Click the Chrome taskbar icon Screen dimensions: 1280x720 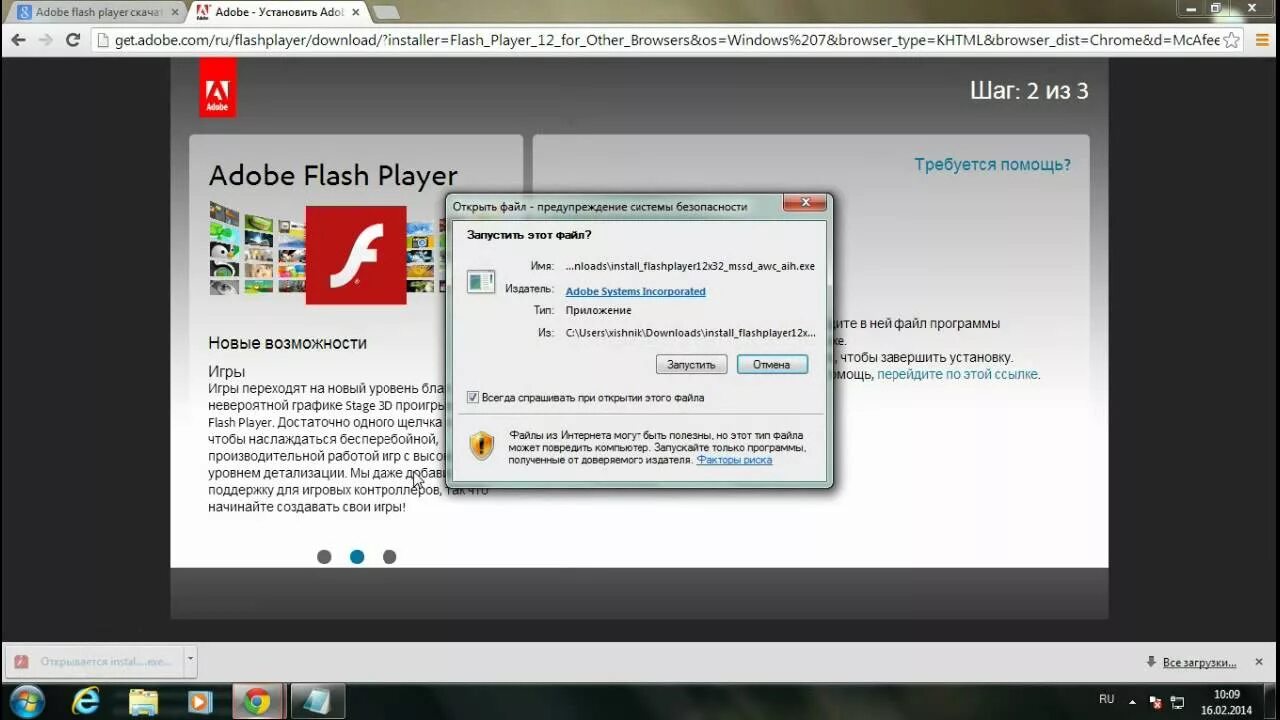pyautogui.click(x=257, y=702)
